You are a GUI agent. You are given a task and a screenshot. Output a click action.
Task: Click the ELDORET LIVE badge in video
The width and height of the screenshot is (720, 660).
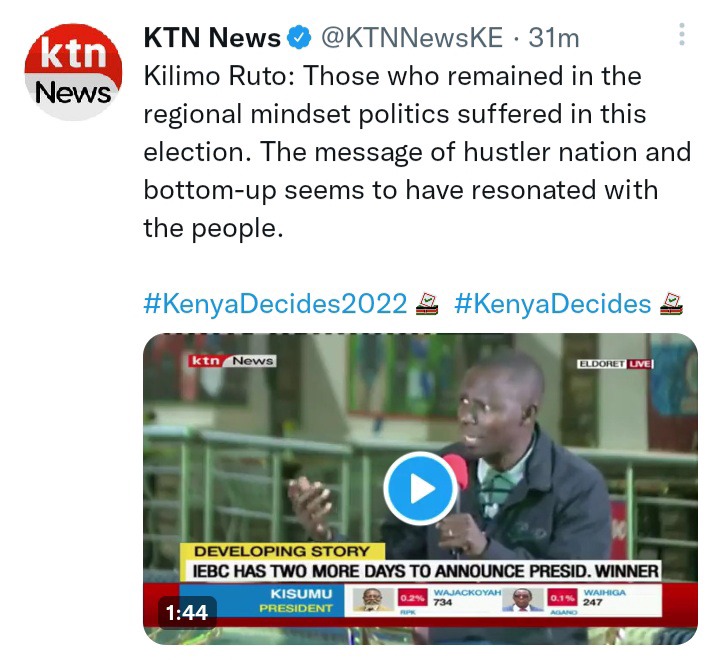[615, 364]
